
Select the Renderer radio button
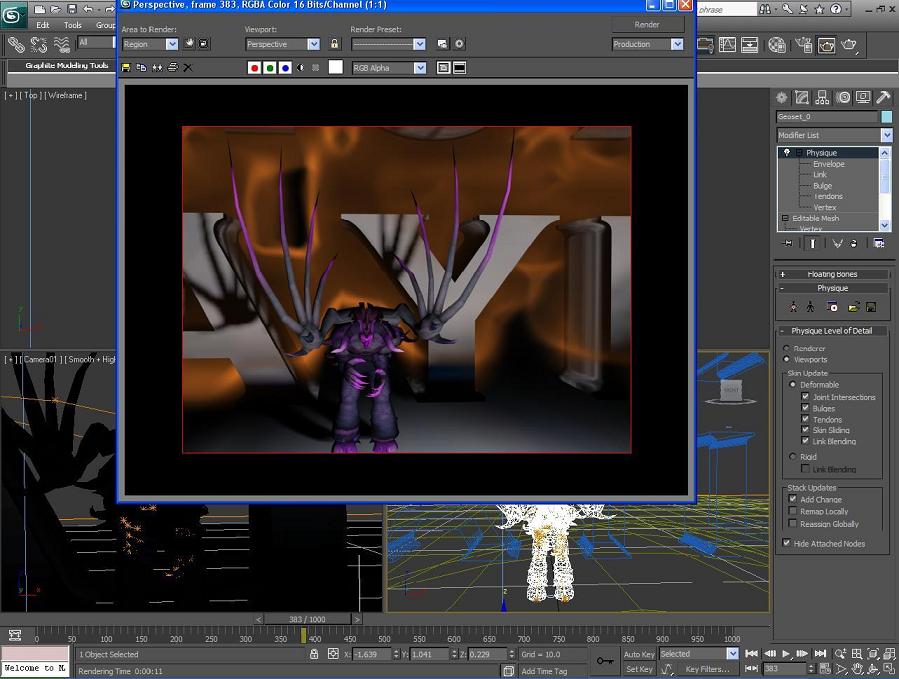[787, 348]
